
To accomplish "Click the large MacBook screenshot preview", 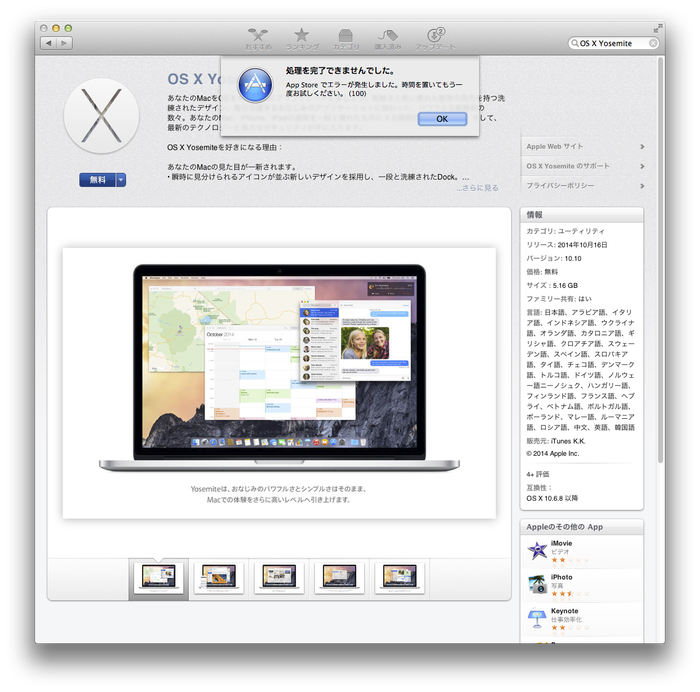I will 279,383.
